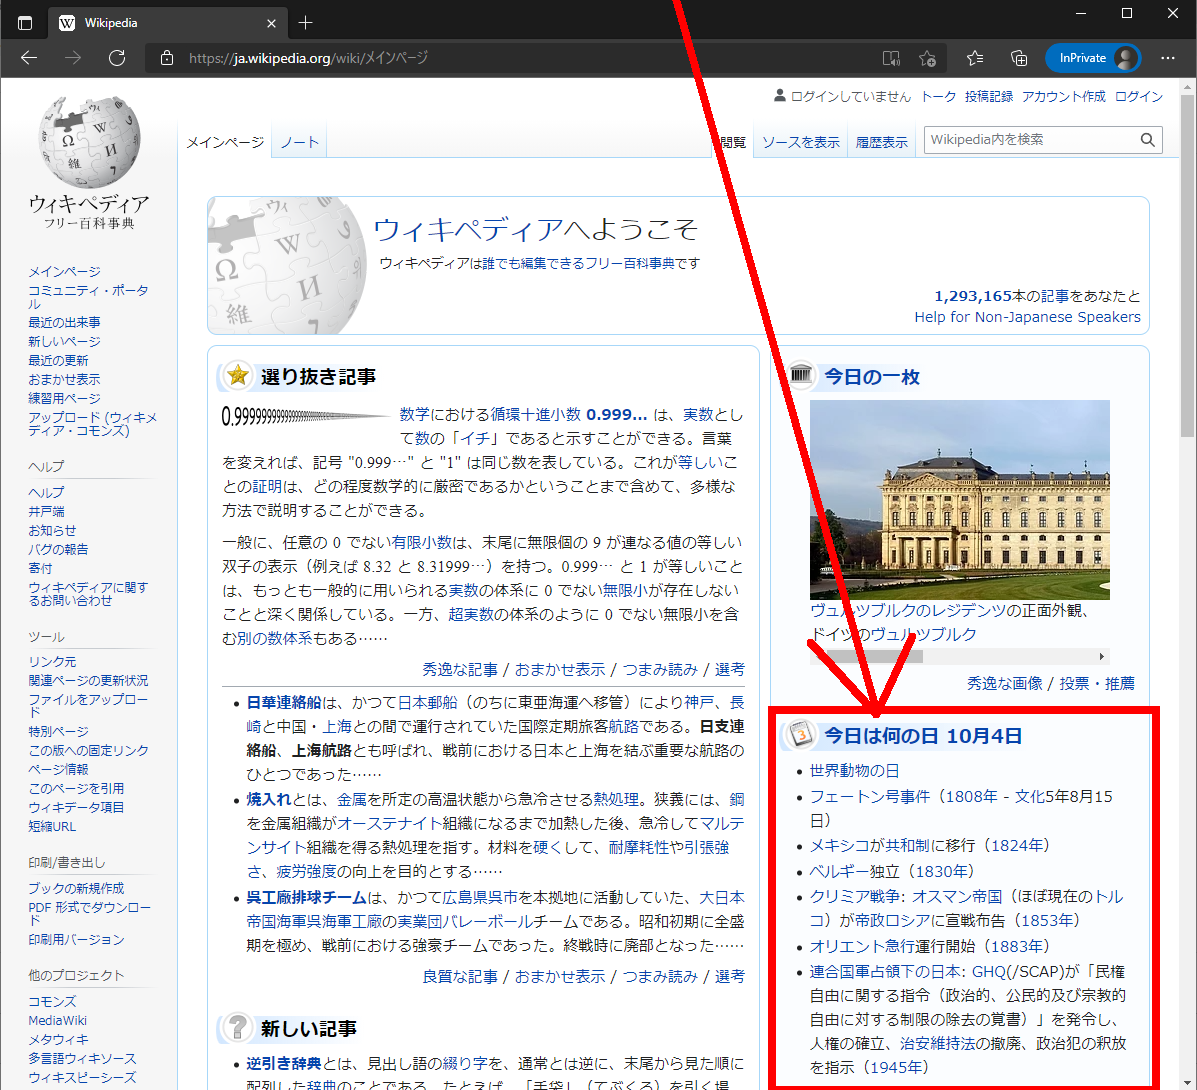Click the ログイン link

(x=1138, y=96)
